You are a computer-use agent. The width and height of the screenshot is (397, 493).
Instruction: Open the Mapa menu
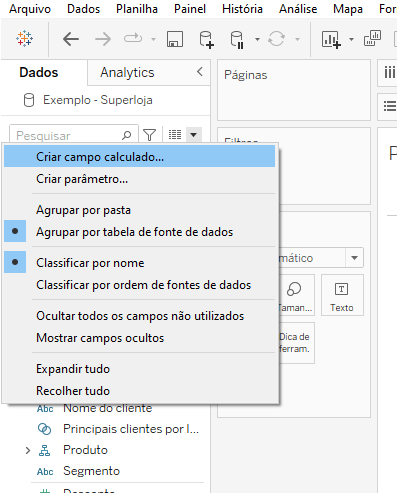coord(348,9)
